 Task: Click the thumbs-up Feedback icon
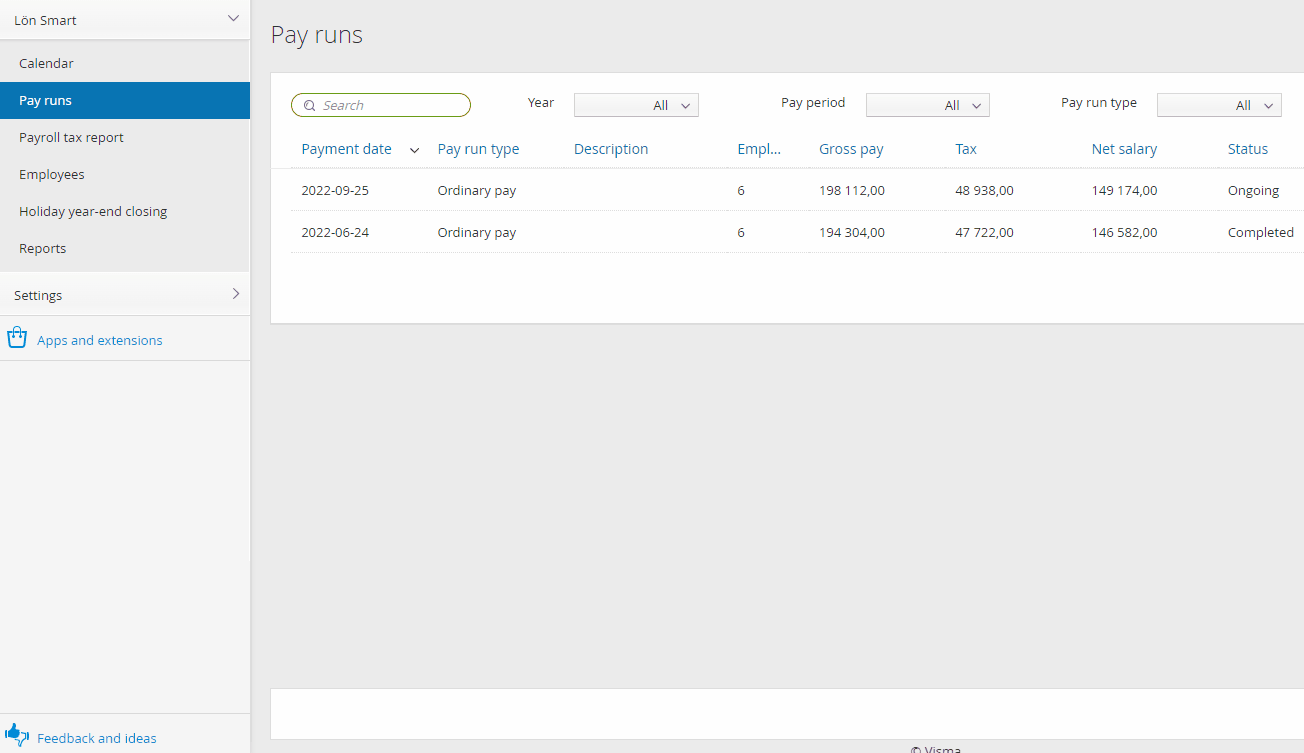coord(16,735)
